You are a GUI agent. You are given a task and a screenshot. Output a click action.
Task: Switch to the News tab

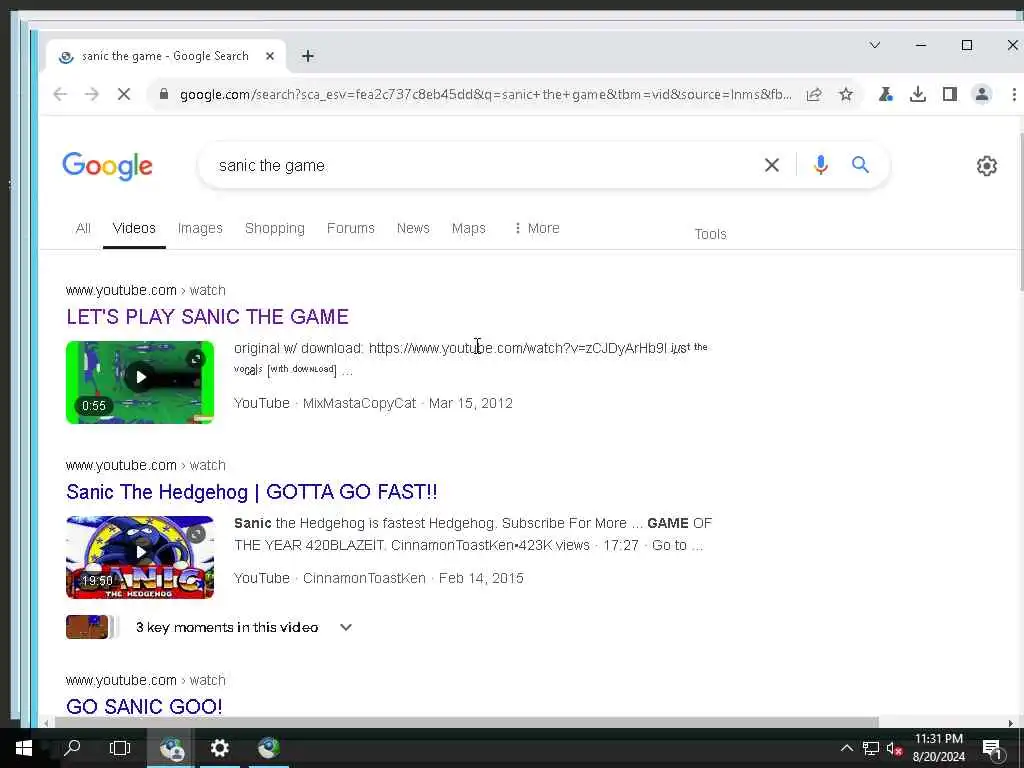pos(413,228)
